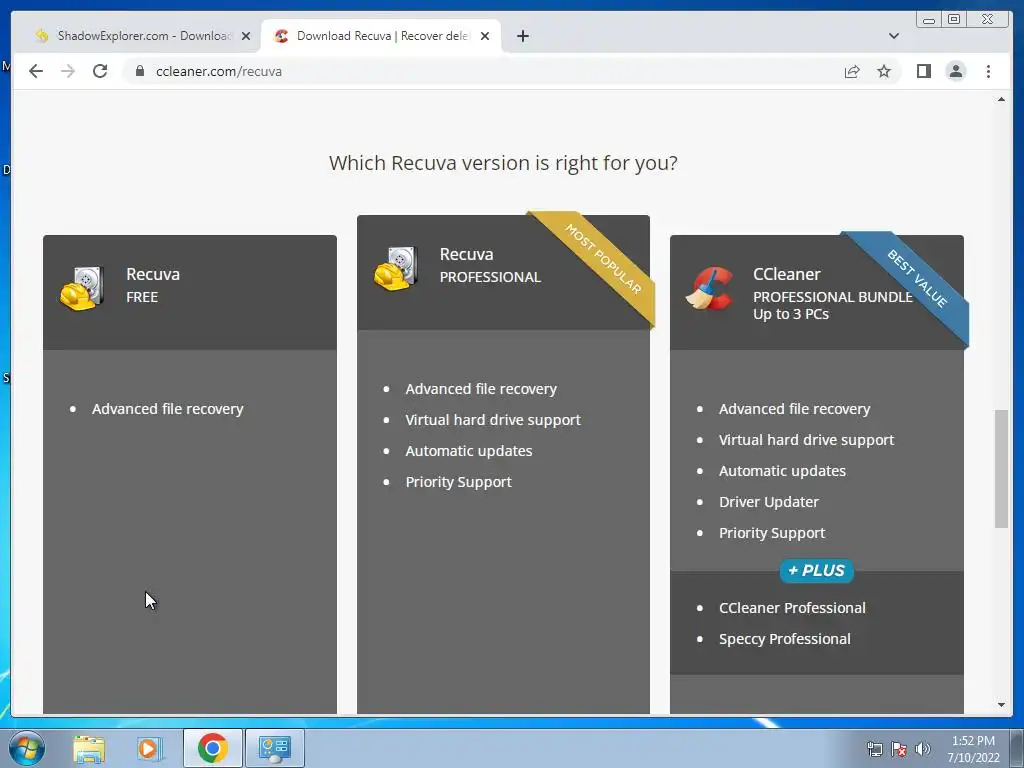Screen dimensions: 1024x768
Task: Minimize the Chrome window
Action: (x=929, y=20)
